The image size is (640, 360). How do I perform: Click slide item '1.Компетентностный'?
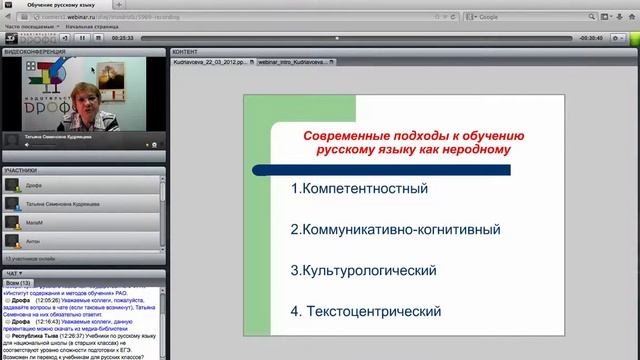pos(359,189)
